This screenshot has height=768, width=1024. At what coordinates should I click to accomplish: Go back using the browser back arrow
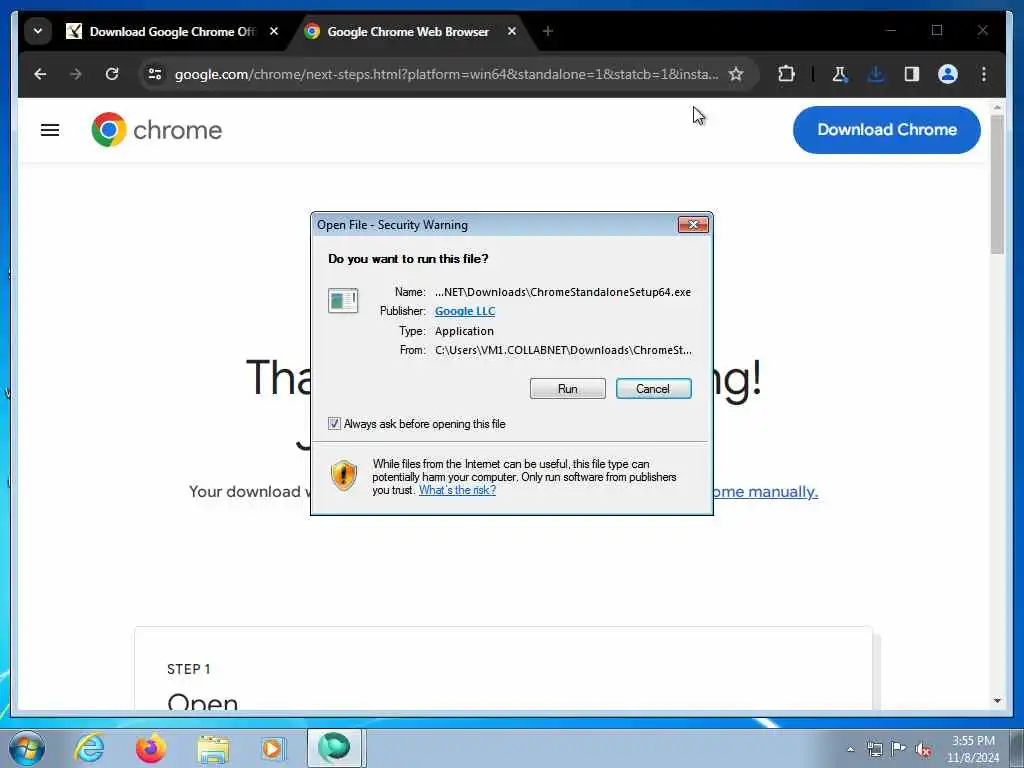(40, 74)
